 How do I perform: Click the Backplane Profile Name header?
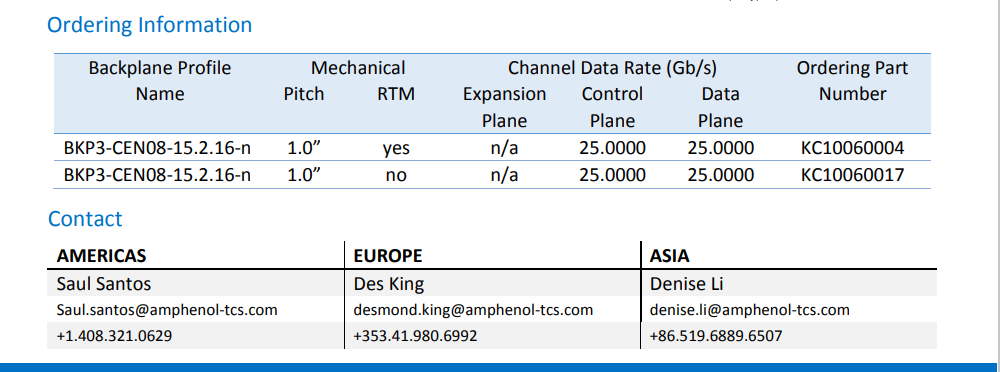pos(160,81)
